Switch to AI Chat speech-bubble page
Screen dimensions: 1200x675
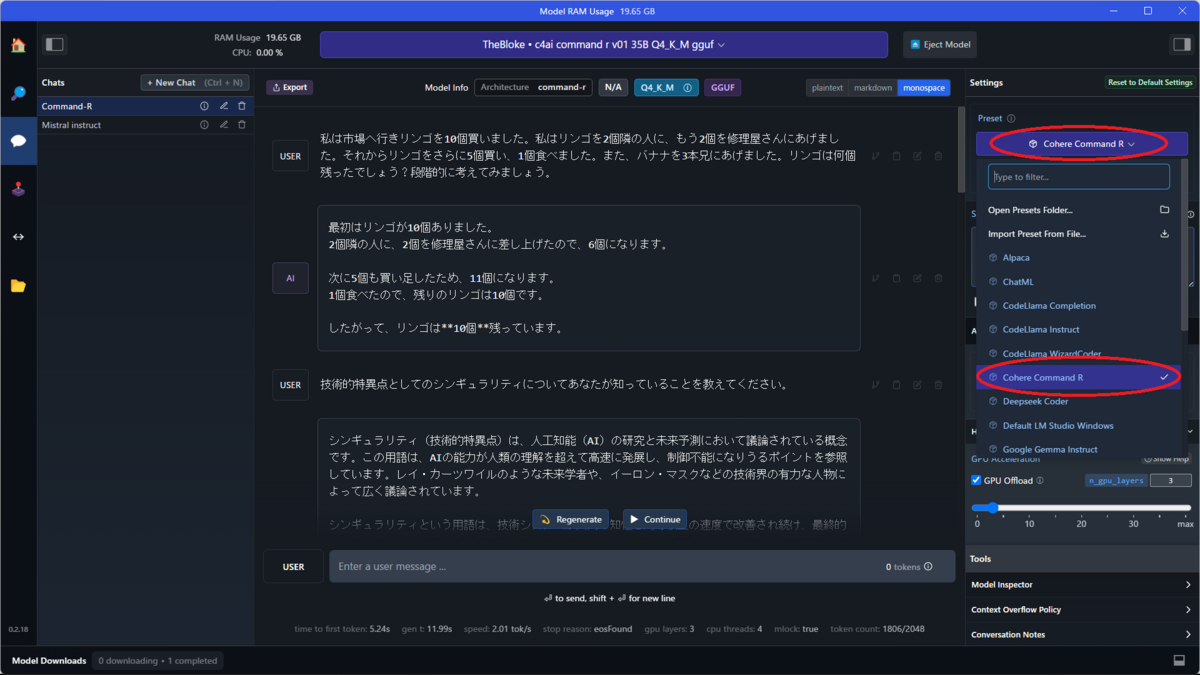18,141
